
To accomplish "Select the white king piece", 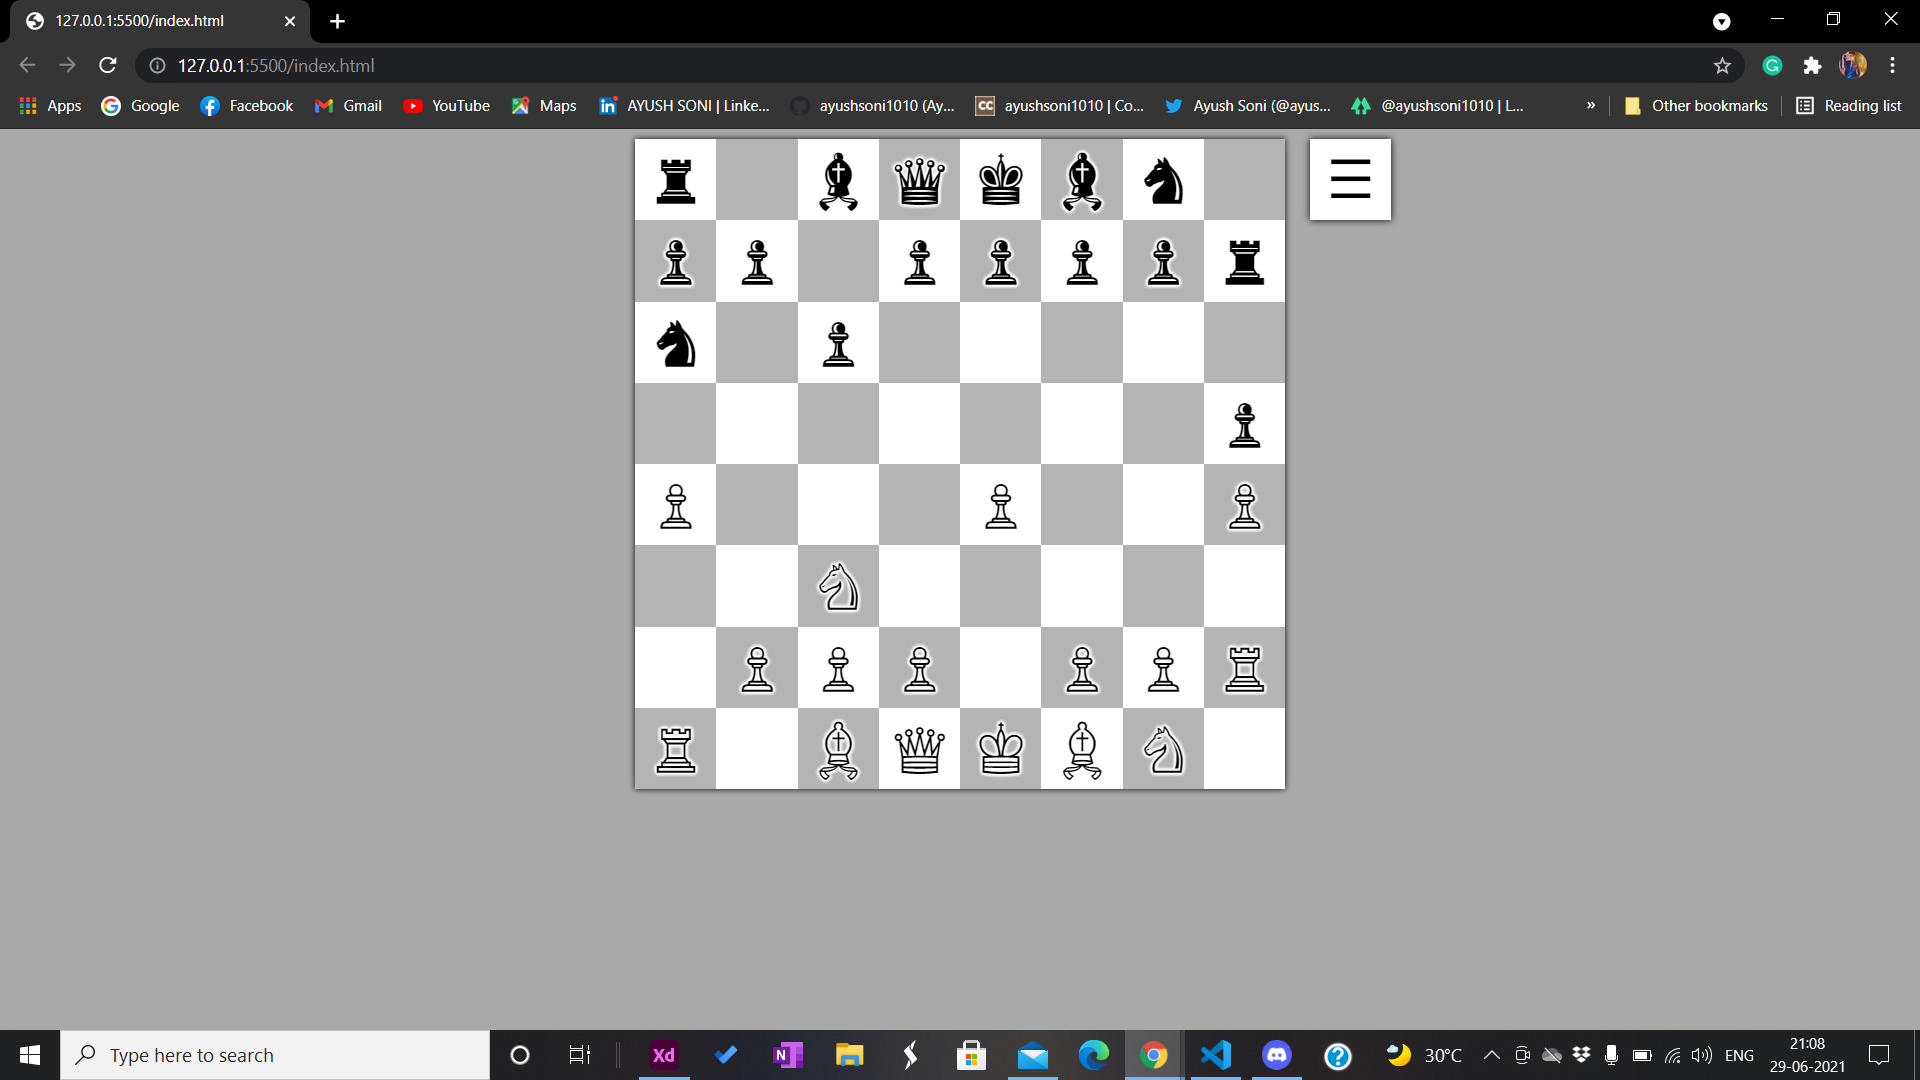I will (x=1000, y=749).
